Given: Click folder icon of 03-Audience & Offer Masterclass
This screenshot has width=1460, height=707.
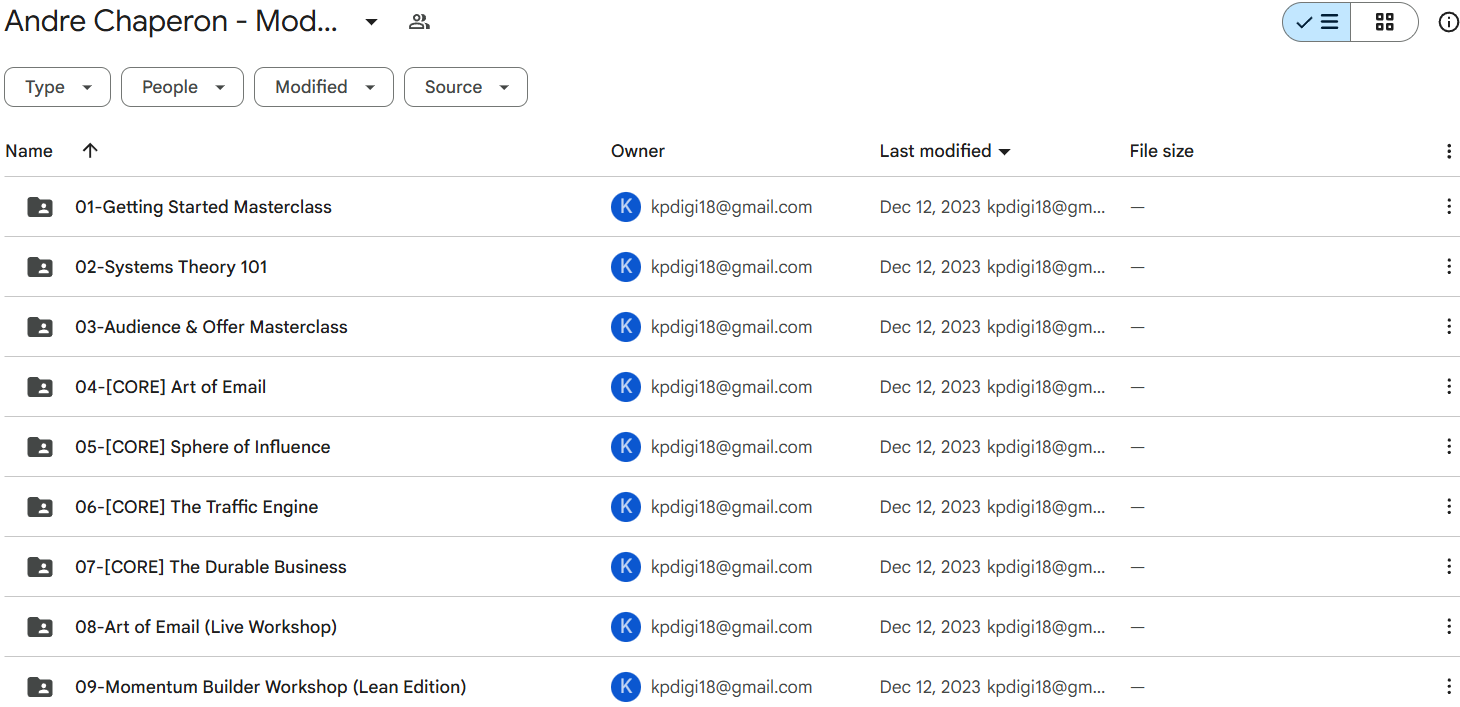Looking at the screenshot, I should click(40, 327).
